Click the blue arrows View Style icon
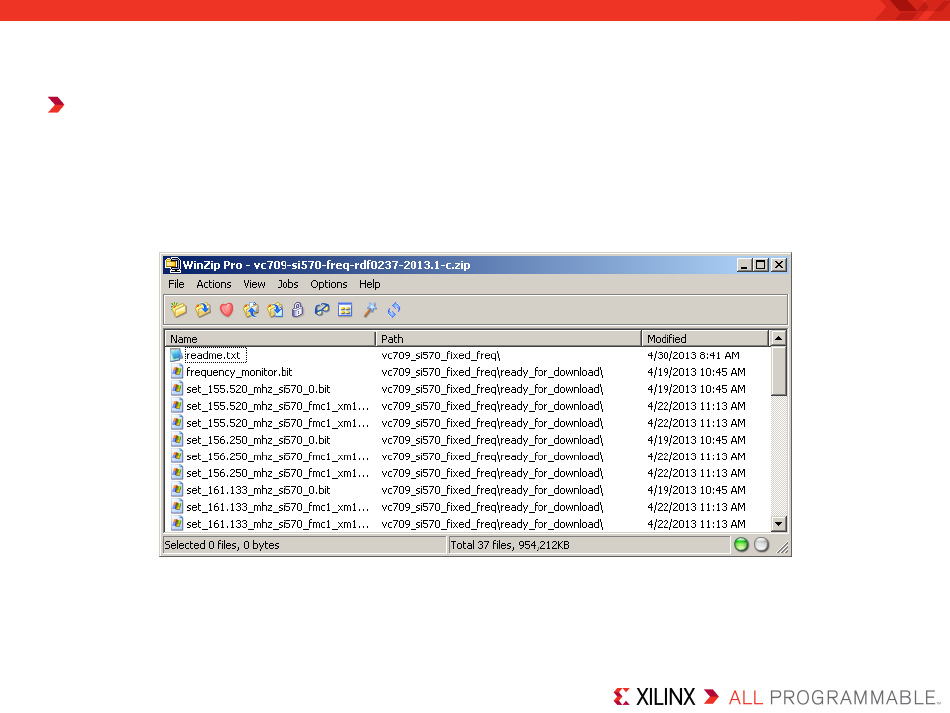This screenshot has width=950, height=713. 394,310
